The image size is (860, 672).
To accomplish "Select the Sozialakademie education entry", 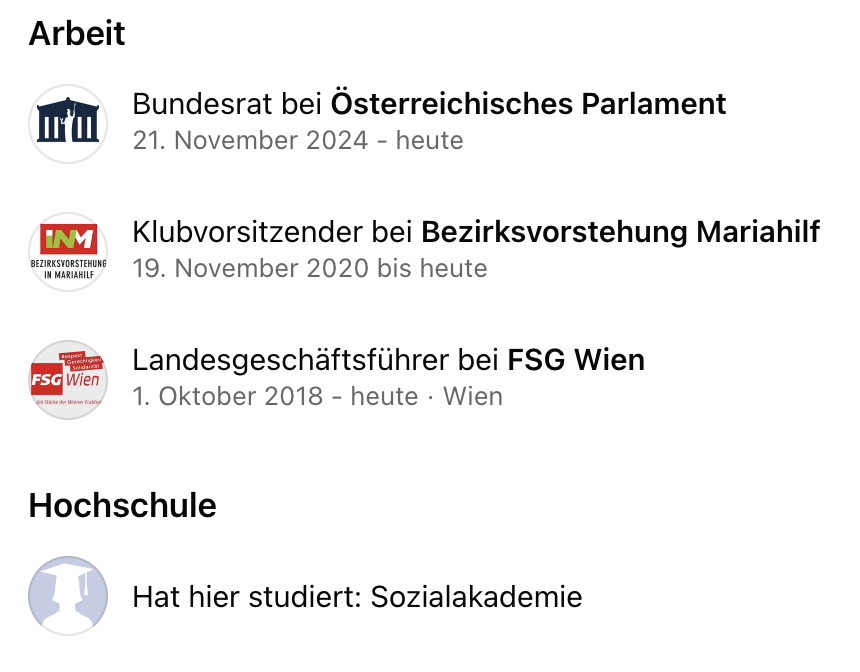I will (305, 596).
